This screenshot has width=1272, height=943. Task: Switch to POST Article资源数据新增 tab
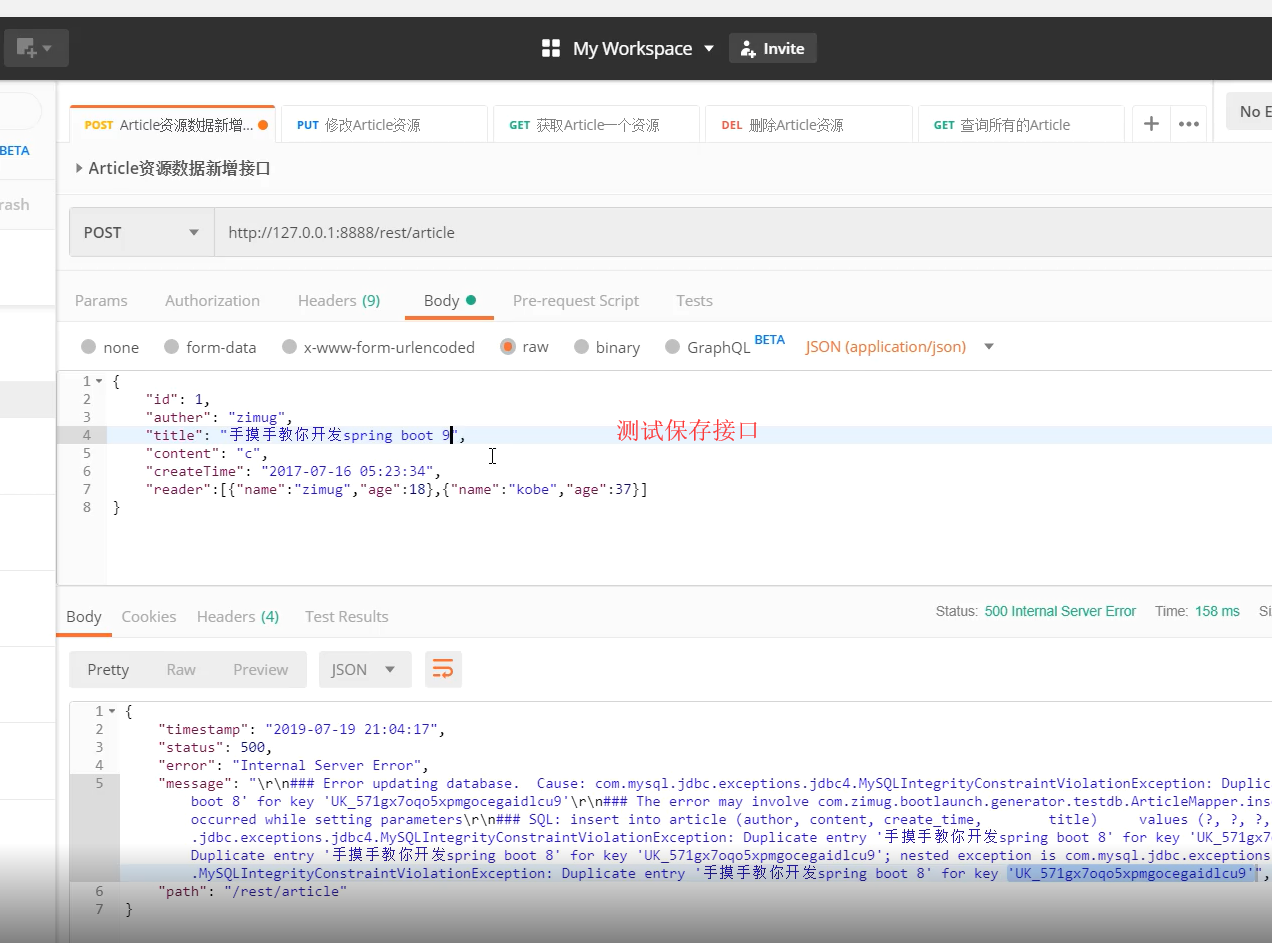[172, 125]
